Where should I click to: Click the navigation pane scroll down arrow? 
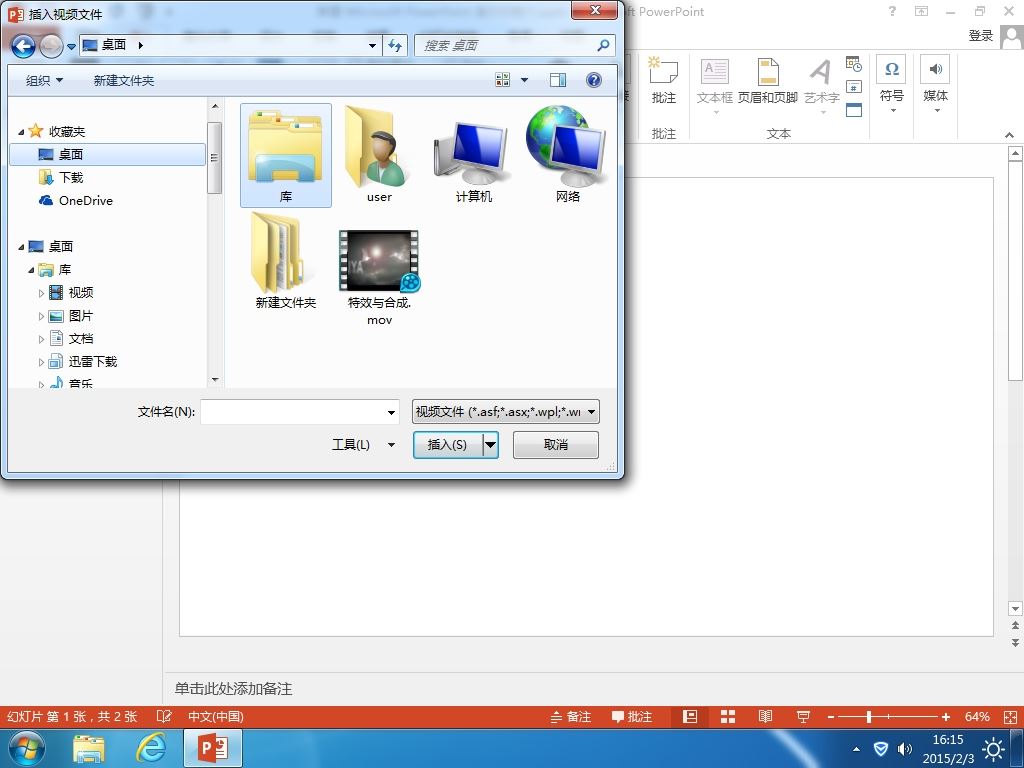tap(215, 379)
